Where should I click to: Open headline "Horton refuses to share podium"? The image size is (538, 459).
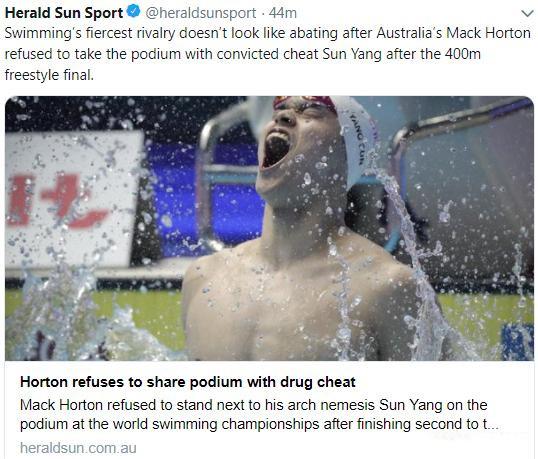point(188,382)
